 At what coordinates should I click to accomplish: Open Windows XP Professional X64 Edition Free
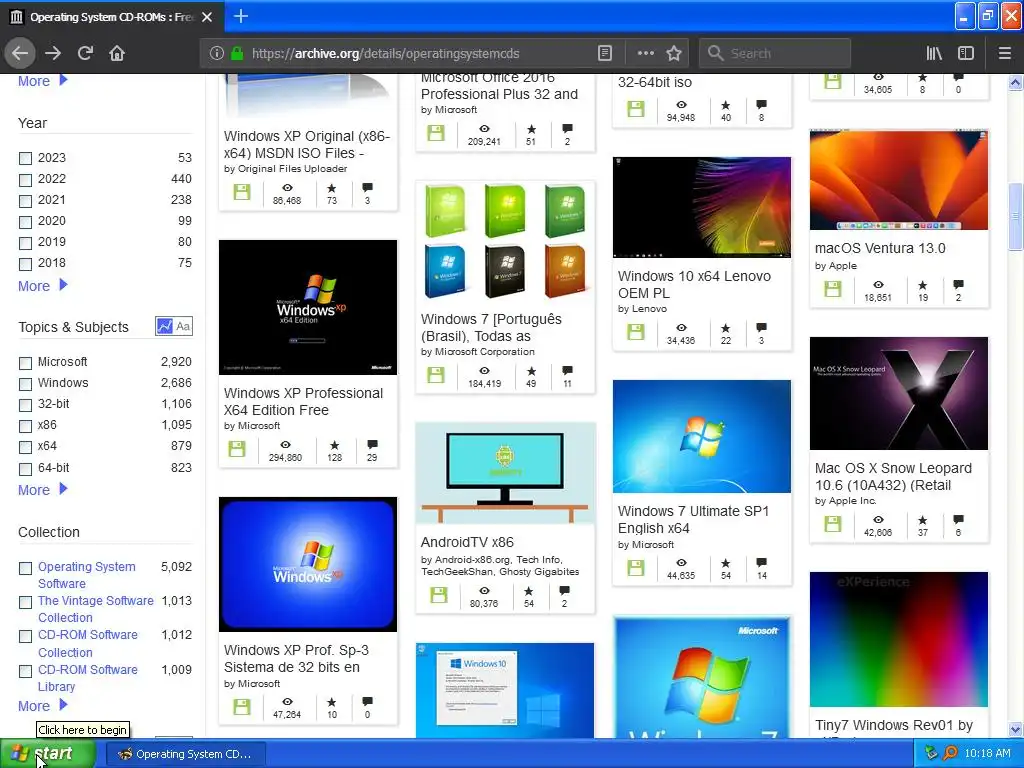[x=303, y=402]
